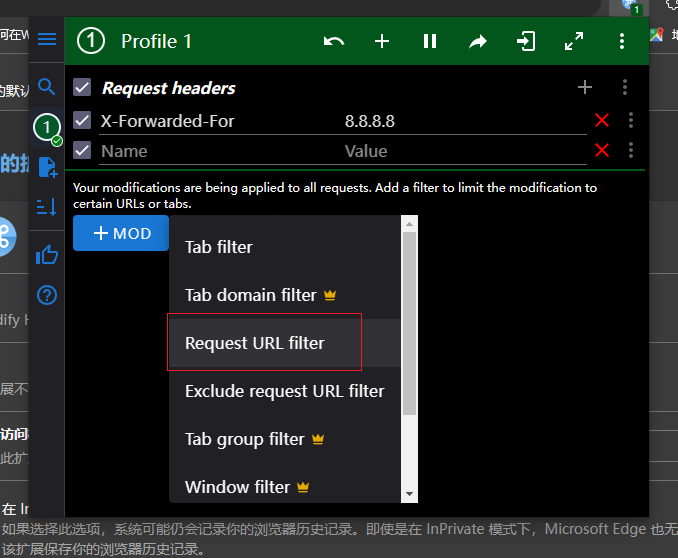Click the undo arrow in Profile header

334,42
